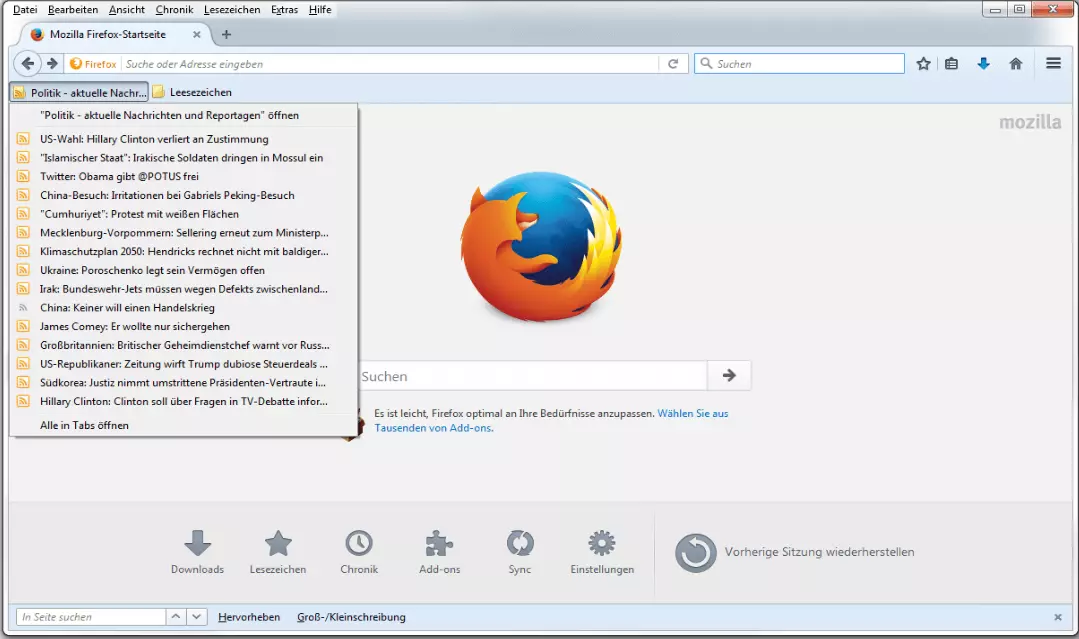This screenshot has height=639, width=1079.
Task: Go to Home page icon
Action: pos(1016,64)
